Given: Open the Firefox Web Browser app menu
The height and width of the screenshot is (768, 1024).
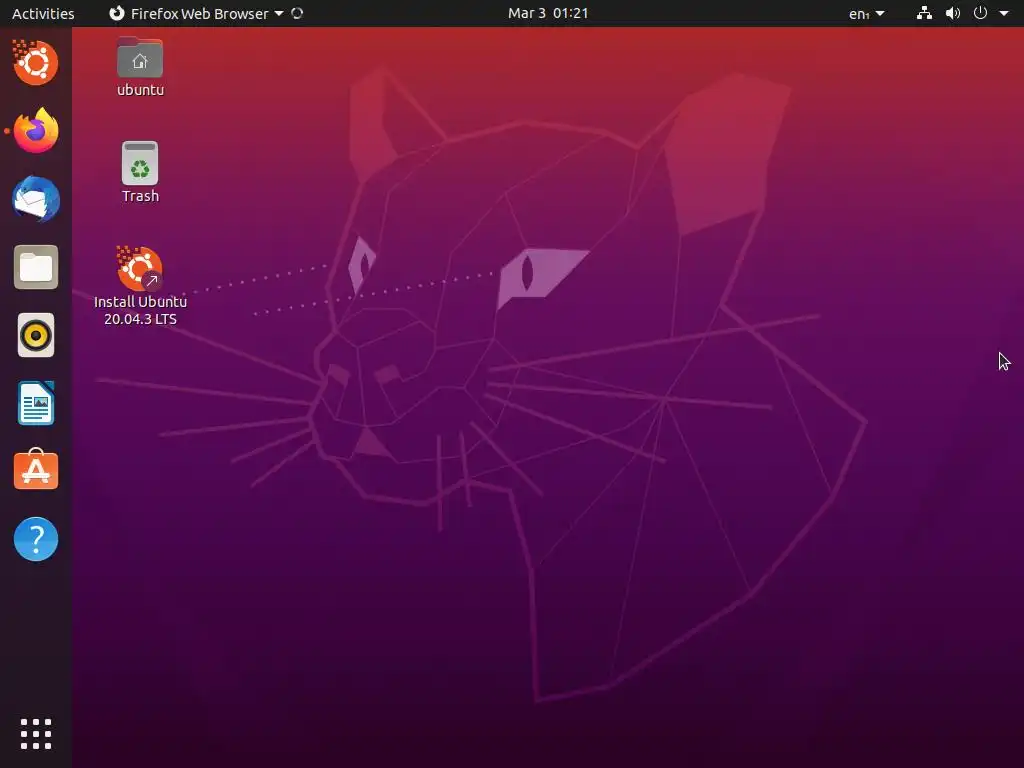Looking at the screenshot, I should 196,13.
